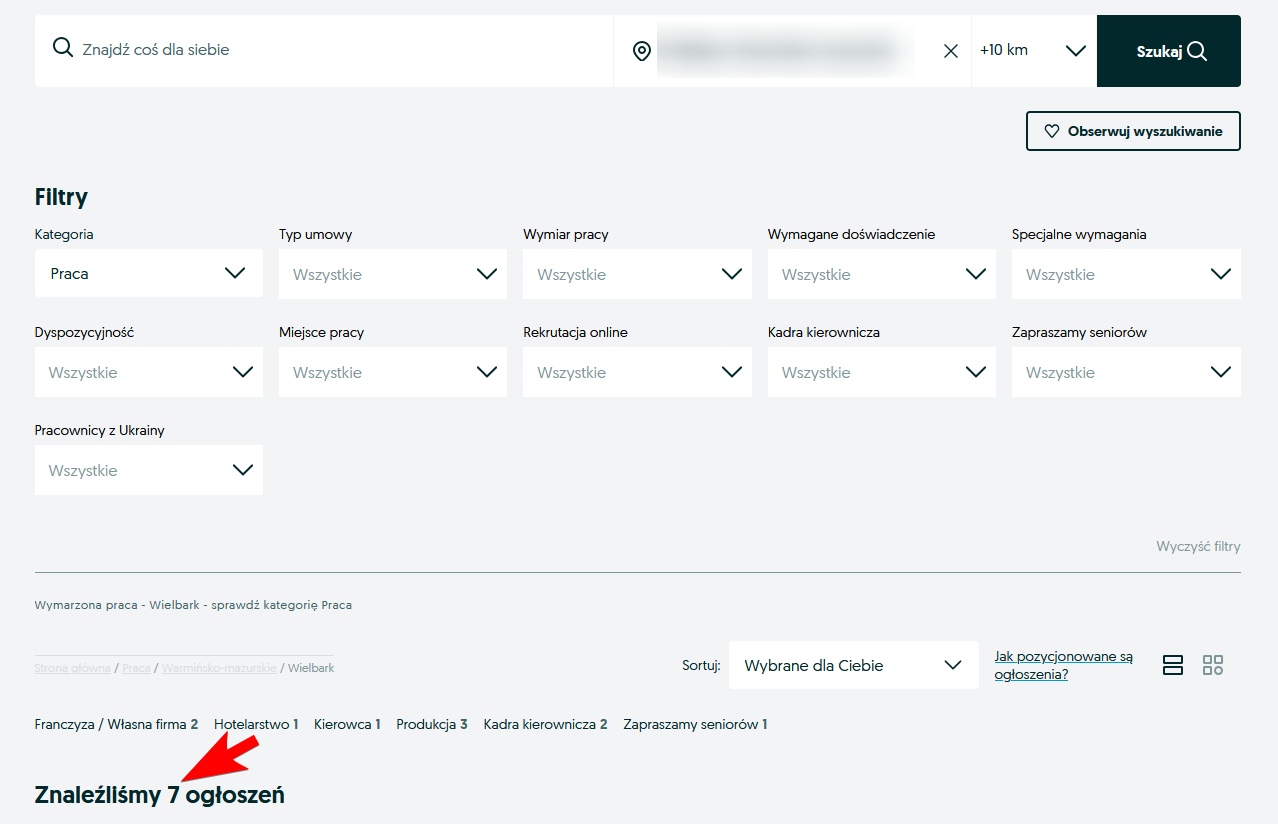Select Franczyza / Własna firma category
The image size is (1278, 824).
116,724
